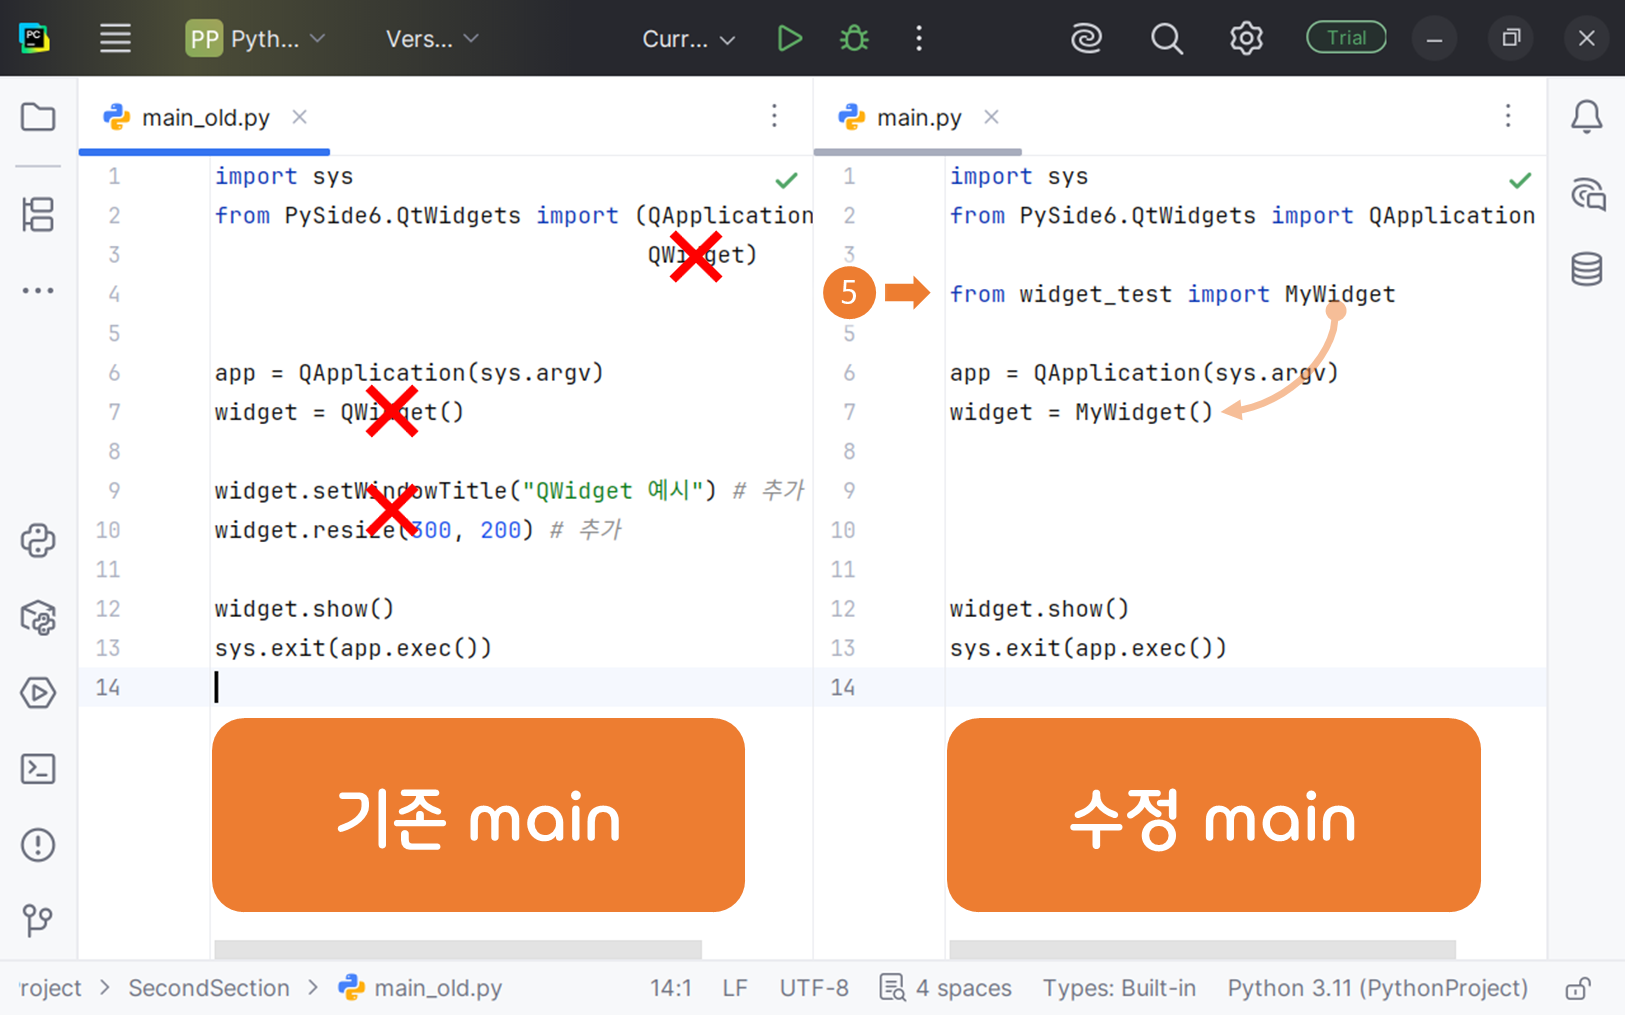Open the Current File run configuration dropdown
Image resolution: width=1625 pixels, height=1015 pixels.
pyautogui.click(x=689, y=39)
